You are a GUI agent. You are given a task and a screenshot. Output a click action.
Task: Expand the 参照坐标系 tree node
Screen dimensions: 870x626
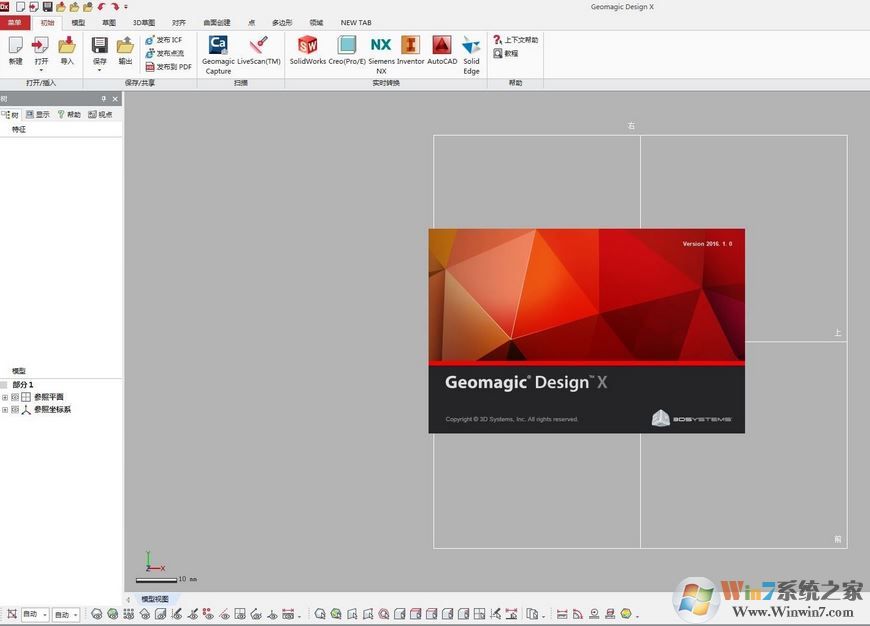4,409
